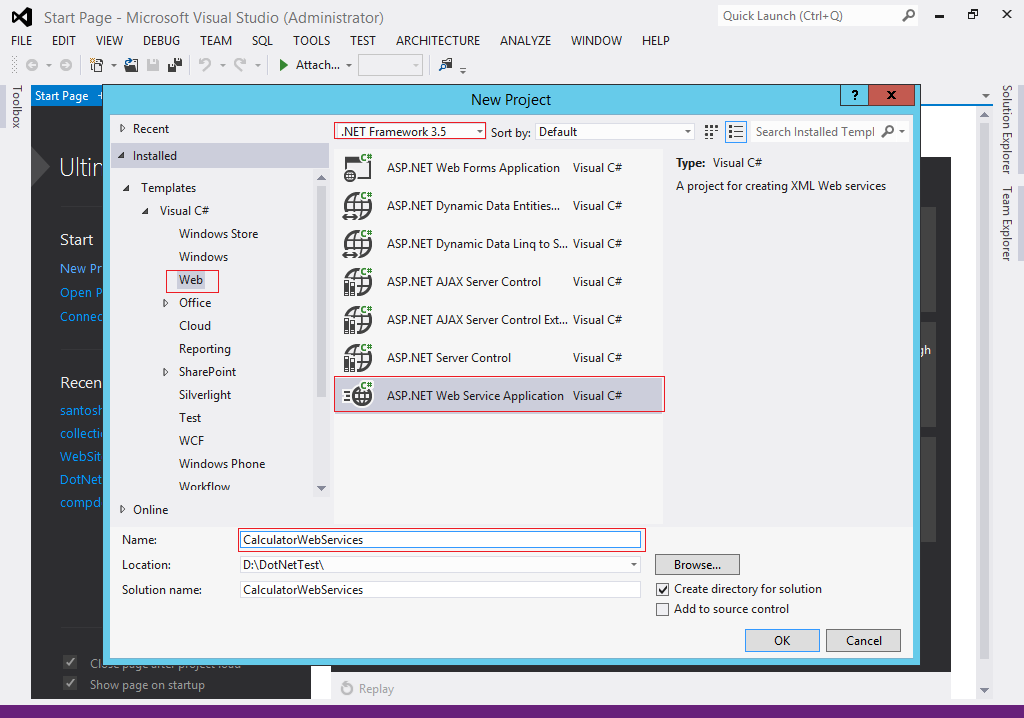Click the Undo toolbar icon
Screen dimensions: 1024x718
click(205, 65)
